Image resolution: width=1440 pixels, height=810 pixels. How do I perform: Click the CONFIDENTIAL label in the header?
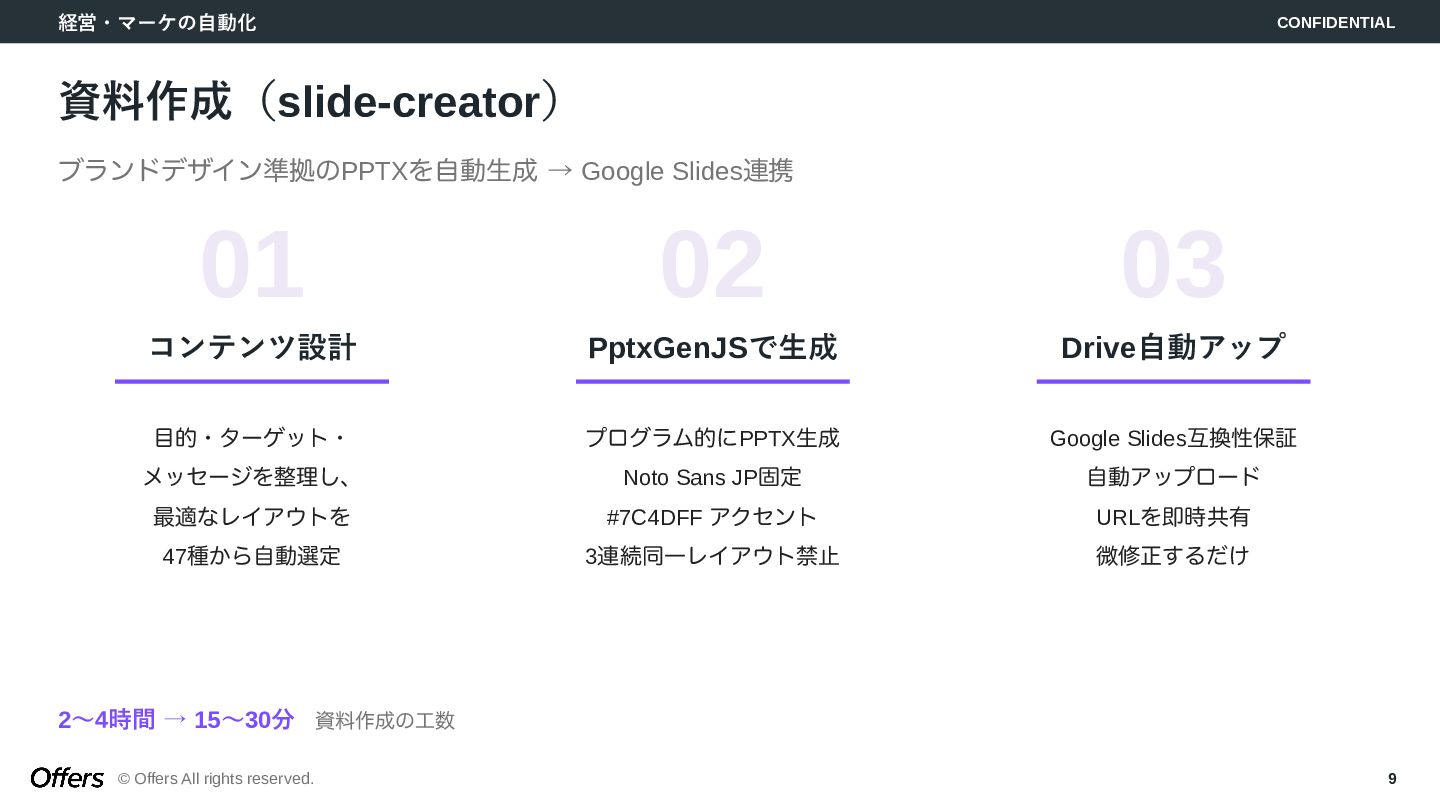coord(1336,22)
